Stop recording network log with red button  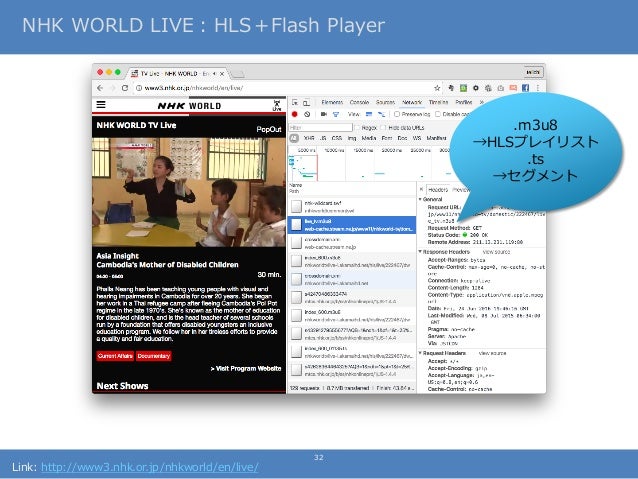click(295, 114)
